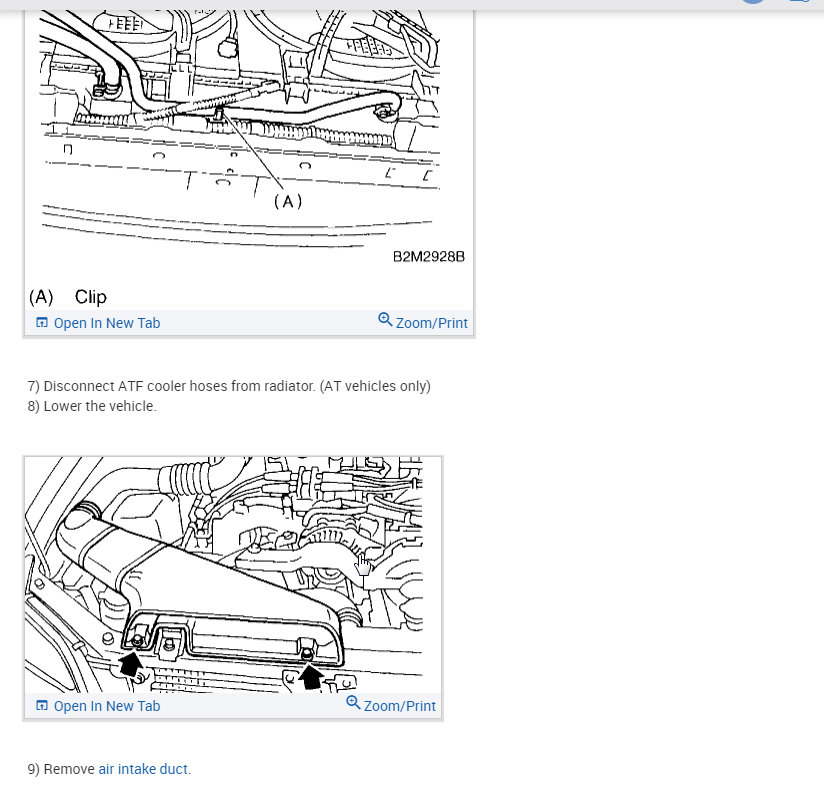Click new-tab icon under clip diagram
The width and height of the screenshot is (824, 799).
pos(42,322)
